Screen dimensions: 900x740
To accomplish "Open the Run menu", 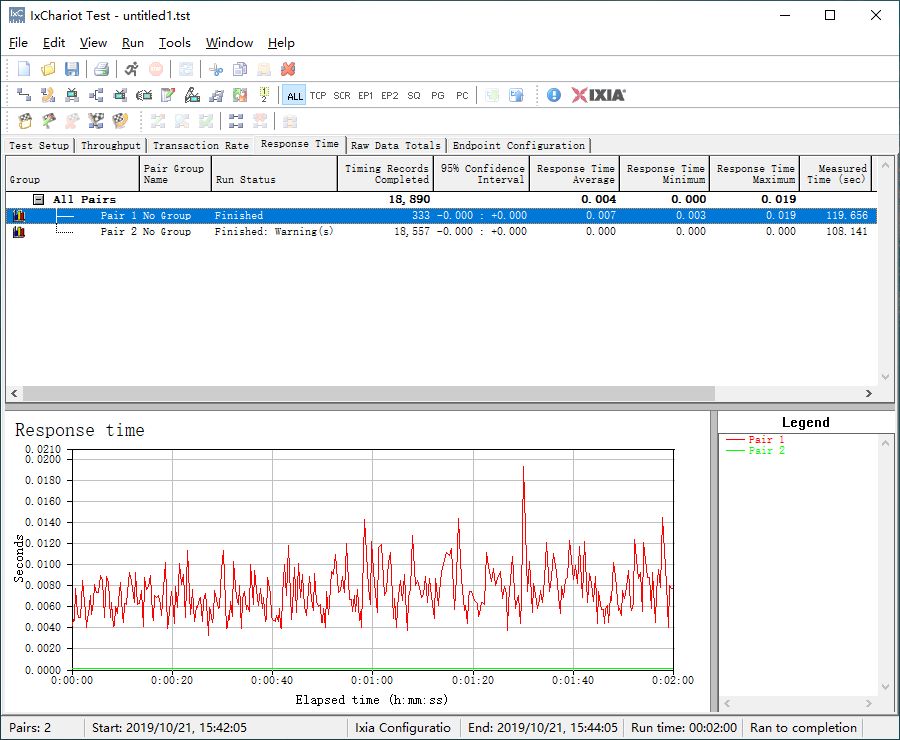I will coord(133,42).
